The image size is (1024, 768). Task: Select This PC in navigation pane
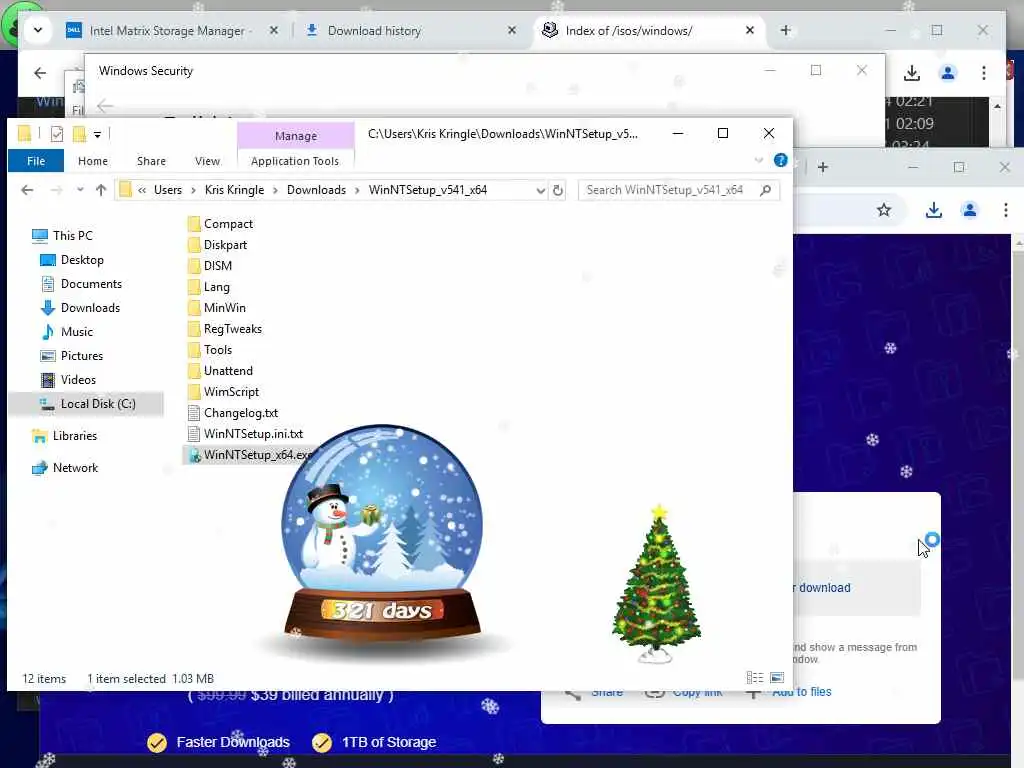[63, 236]
